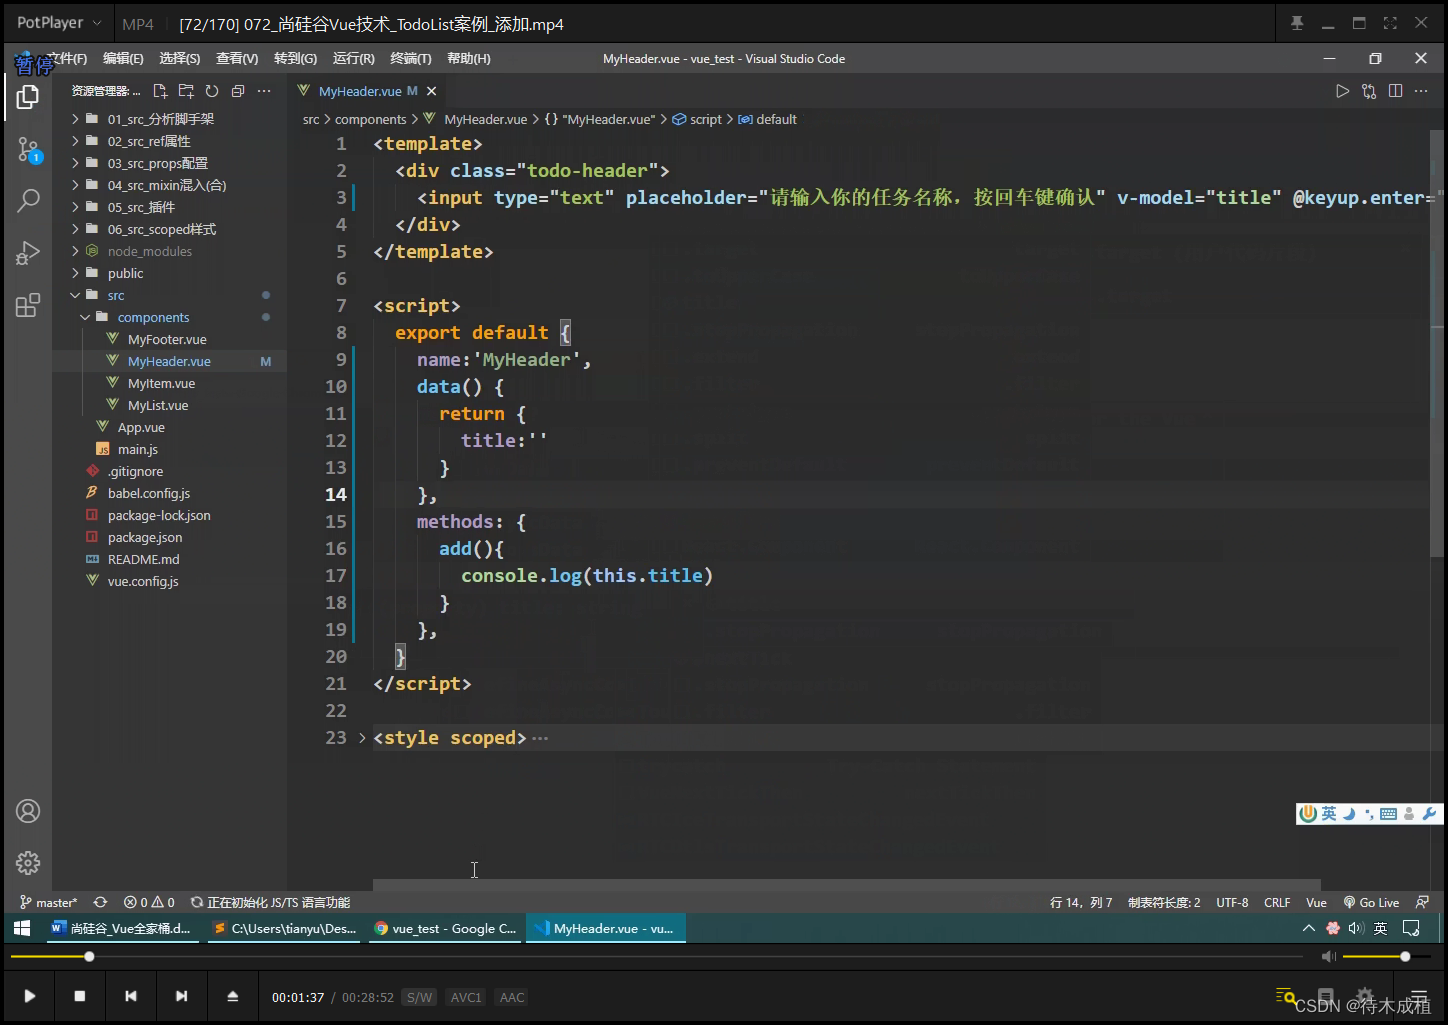Open Run and Debug view icon
1448x1025 pixels.
point(28,253)
